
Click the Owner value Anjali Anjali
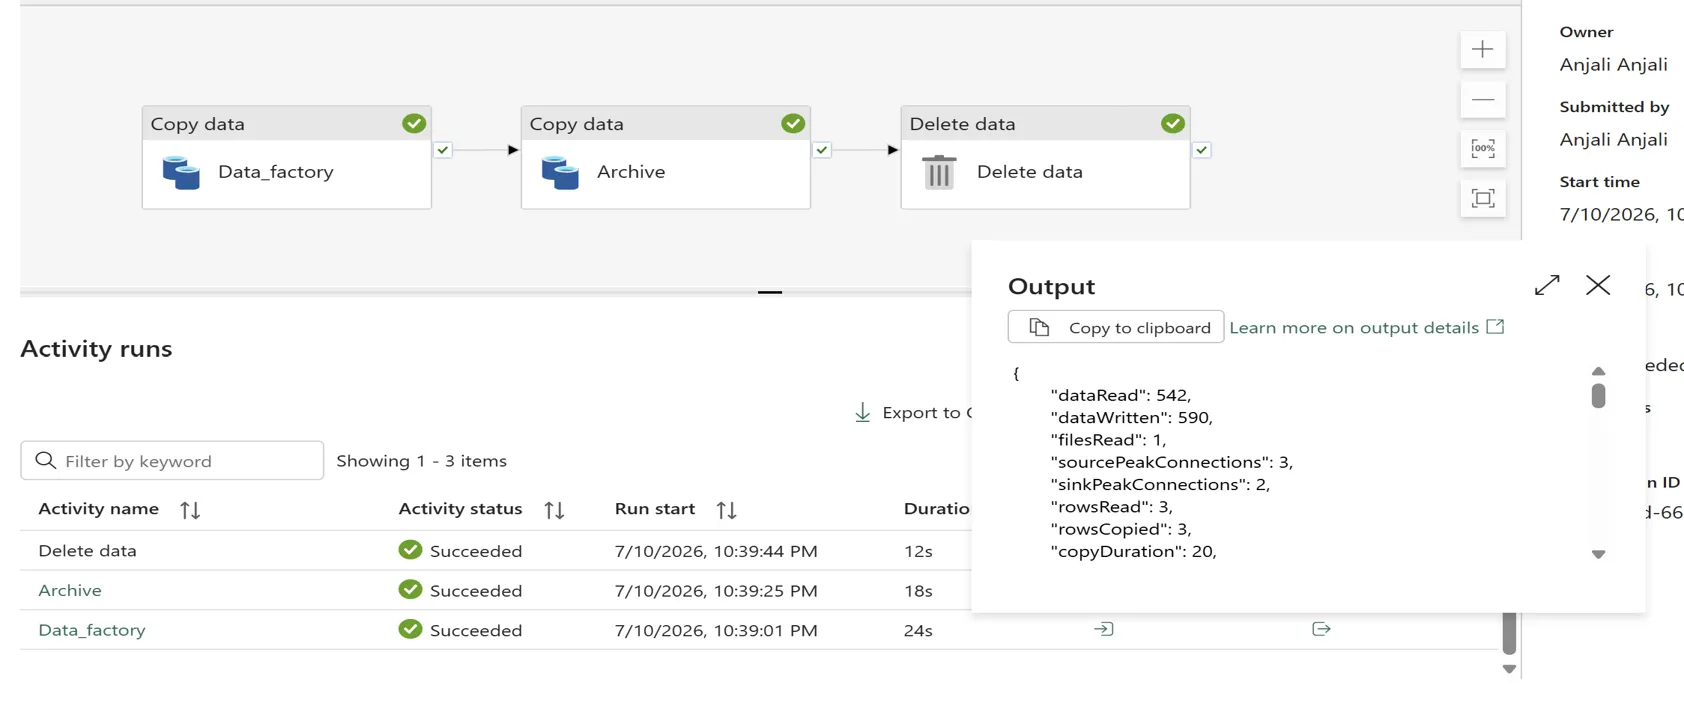tap(1613, 65)
